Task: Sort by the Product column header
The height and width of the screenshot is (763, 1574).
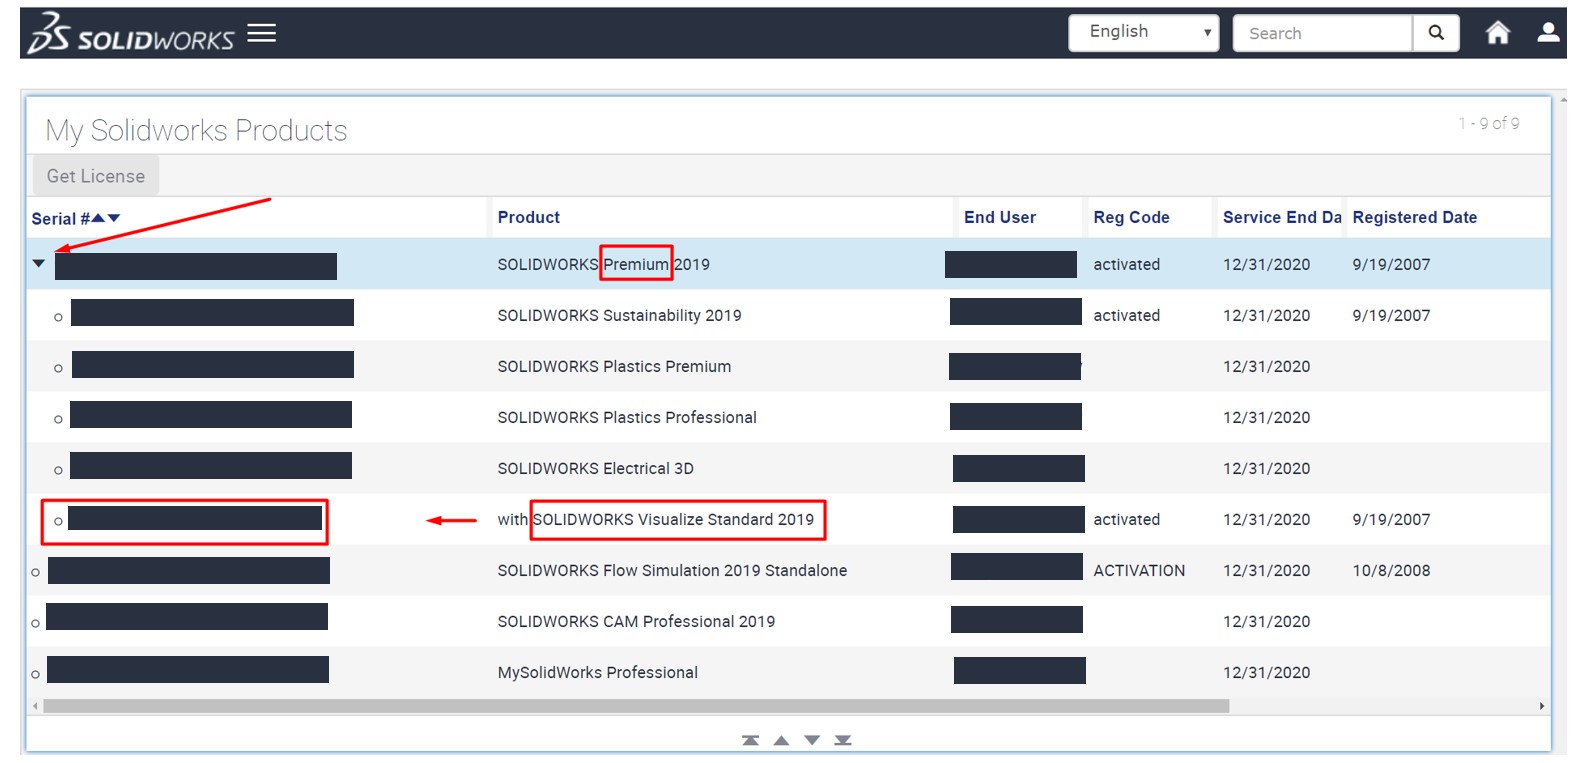Action: pos(528,217)
